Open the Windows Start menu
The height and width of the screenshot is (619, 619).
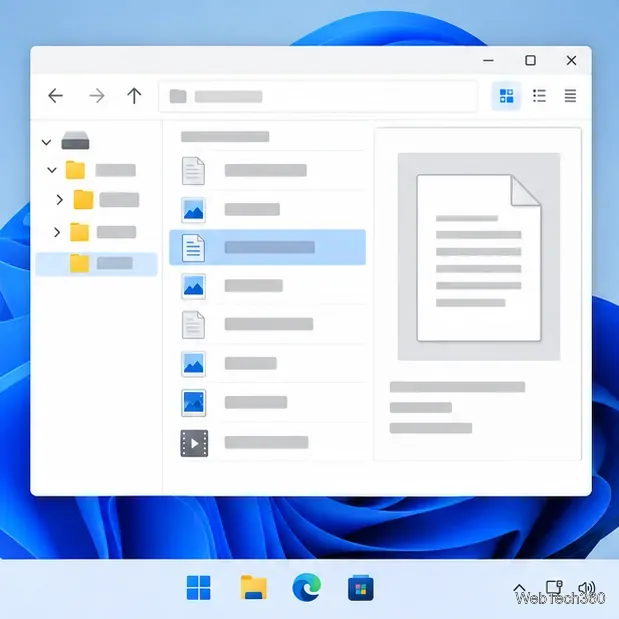(x=198, y=587)
